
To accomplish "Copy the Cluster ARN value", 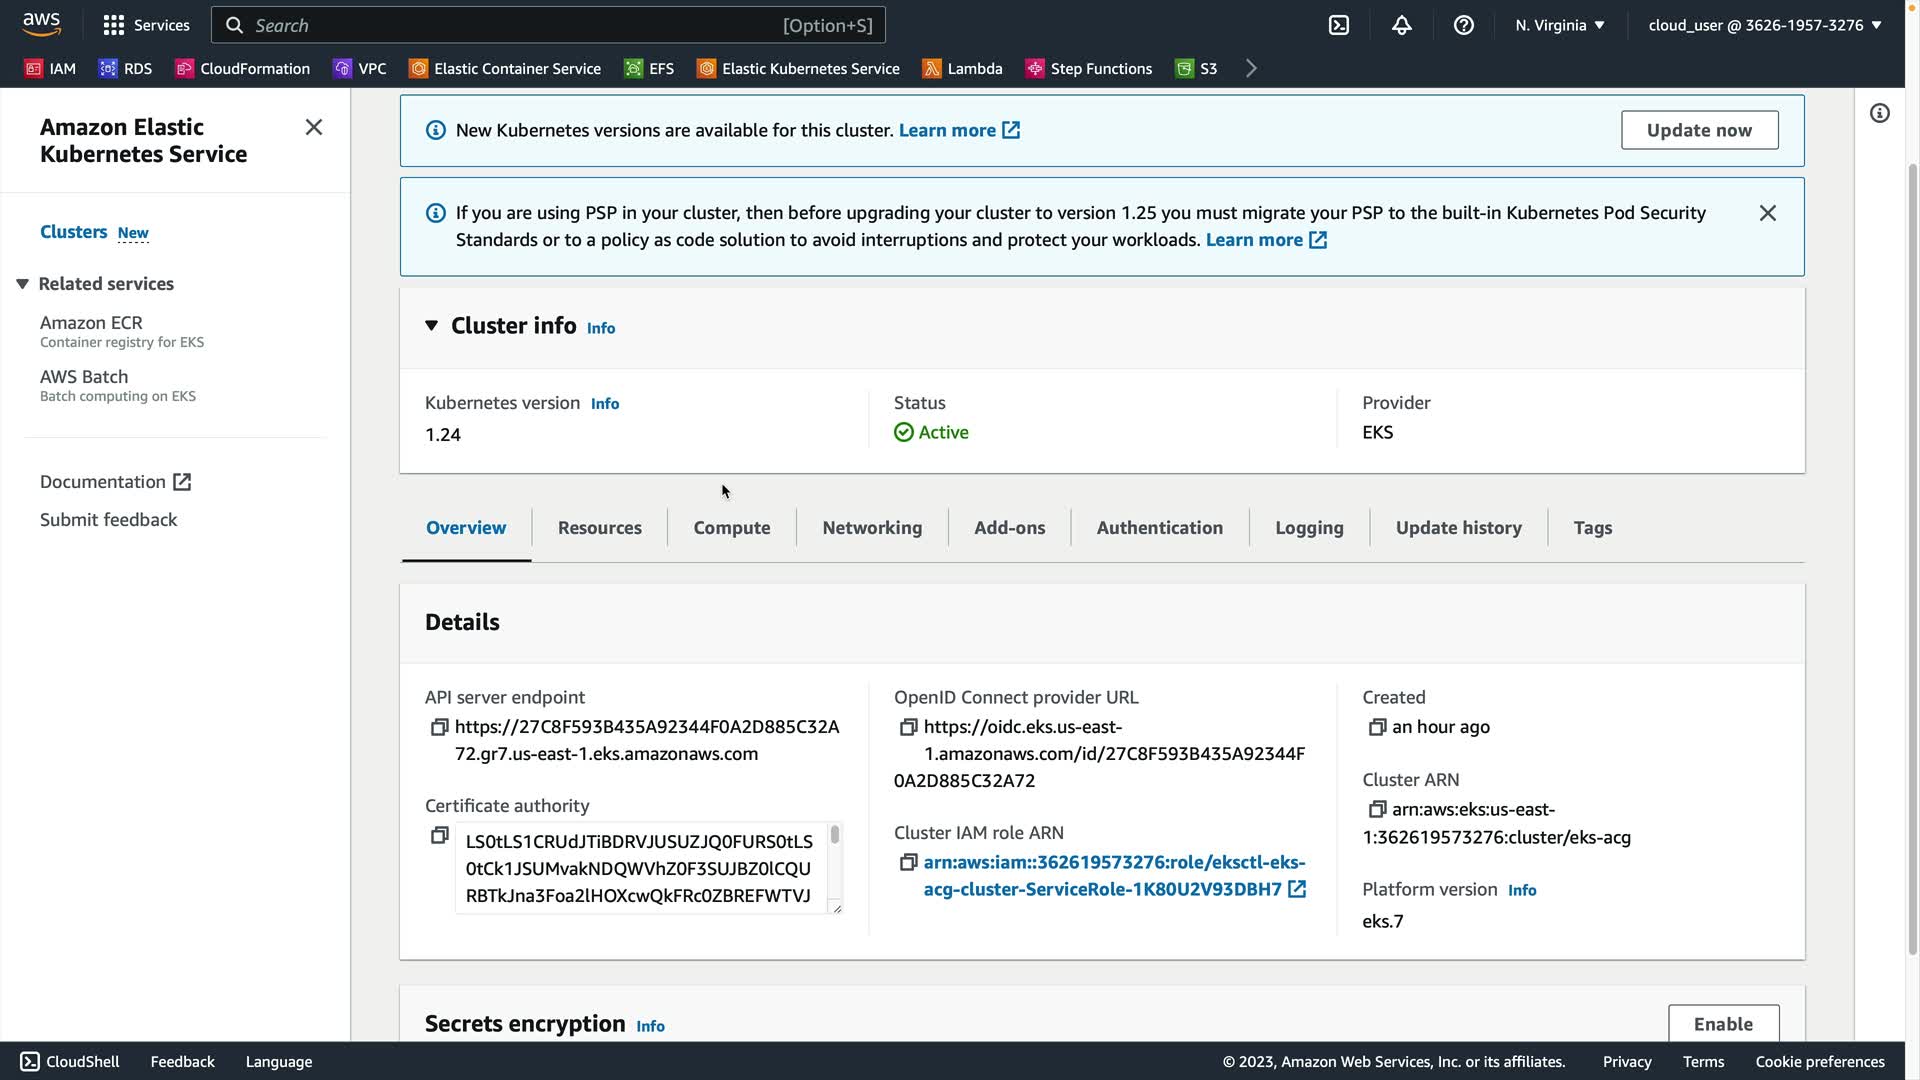I will pos(1377,809).
